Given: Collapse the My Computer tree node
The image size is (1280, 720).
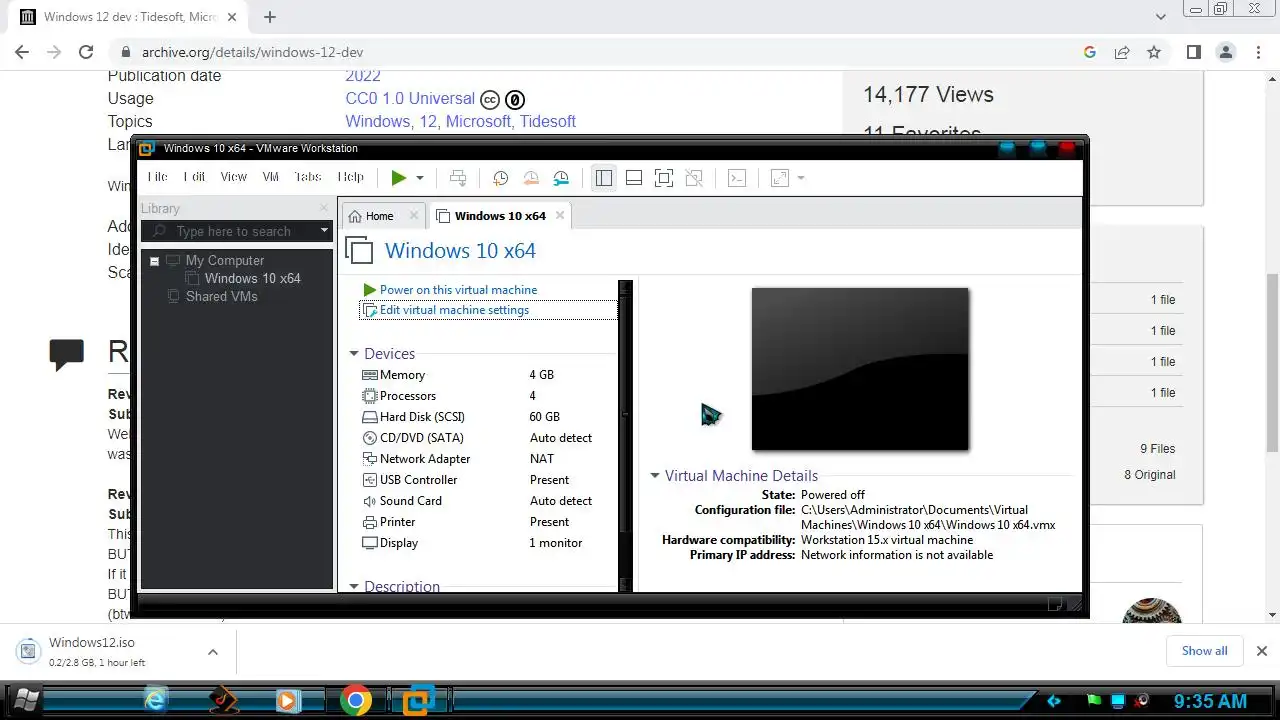Looking at the screenshot, I should pyautogui.click(x=155, y=261).
